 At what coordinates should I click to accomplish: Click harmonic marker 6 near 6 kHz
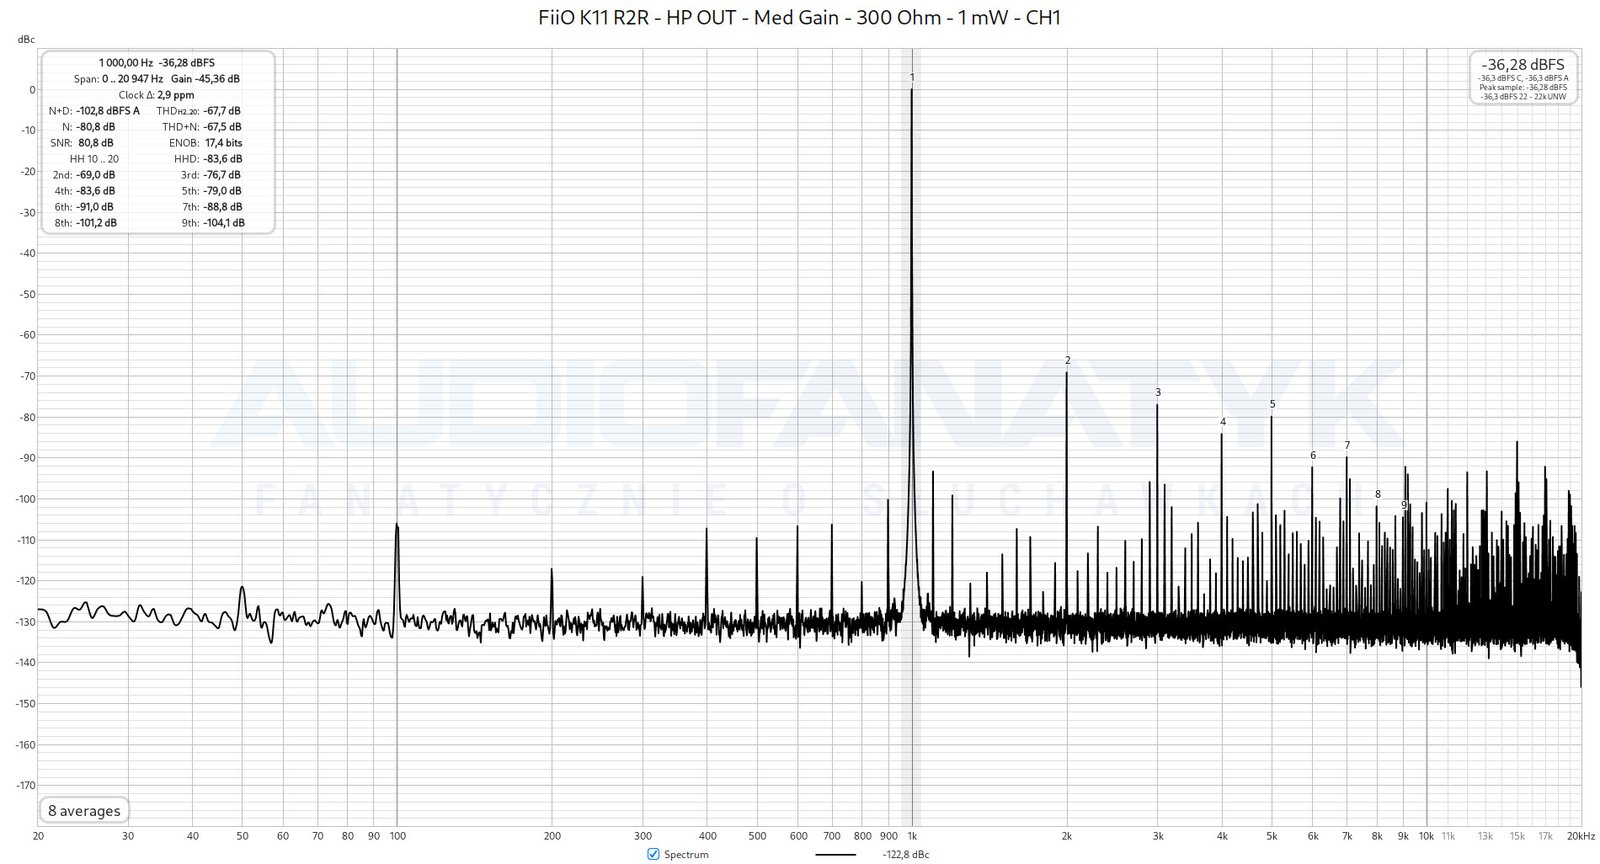[1313, 456]
